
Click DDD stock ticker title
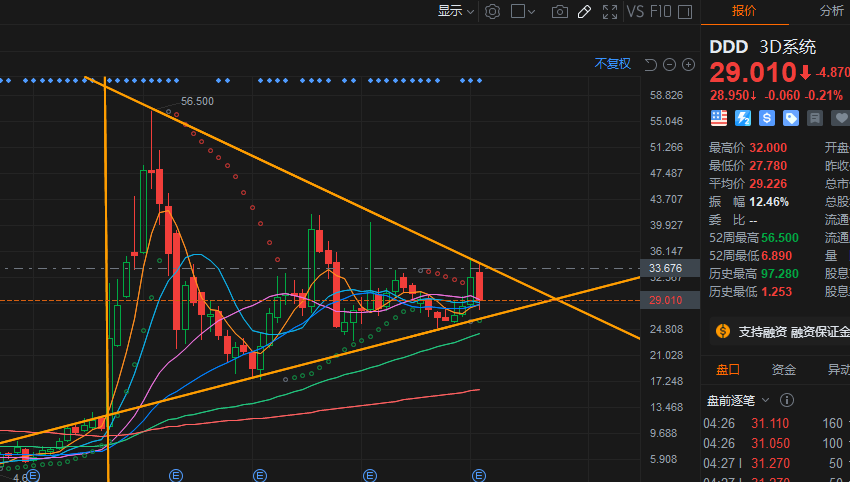[x=729, y=47]
